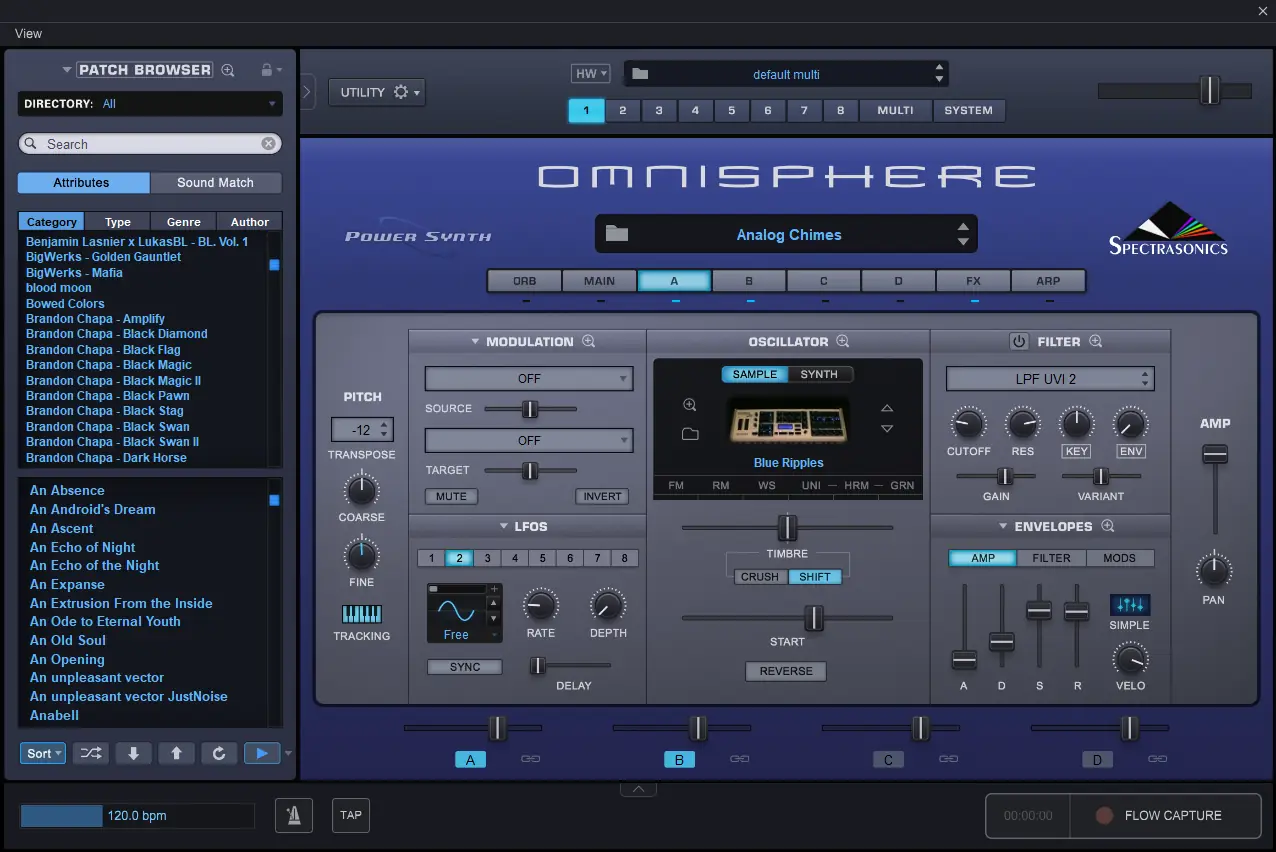Zoom the Envelopes section magnifier
The image size is (1276, 852).
point(1108,526)
